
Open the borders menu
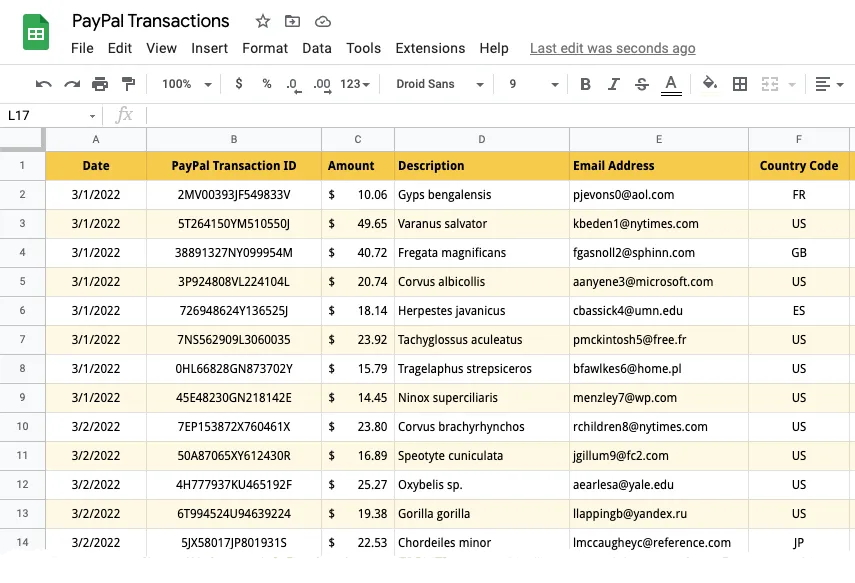(739, 84)
